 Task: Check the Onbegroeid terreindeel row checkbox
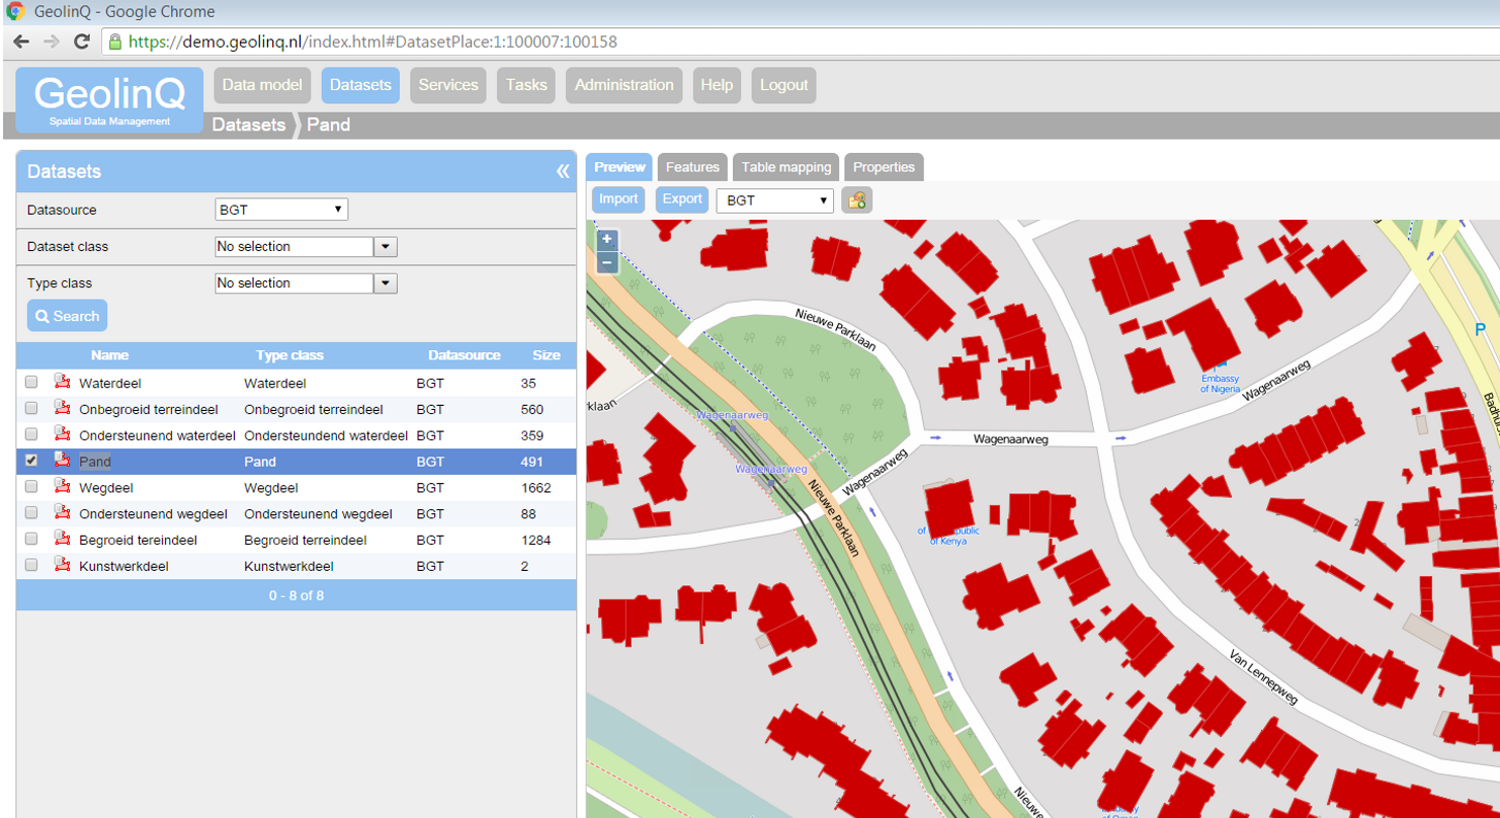[x=31, y=408]
